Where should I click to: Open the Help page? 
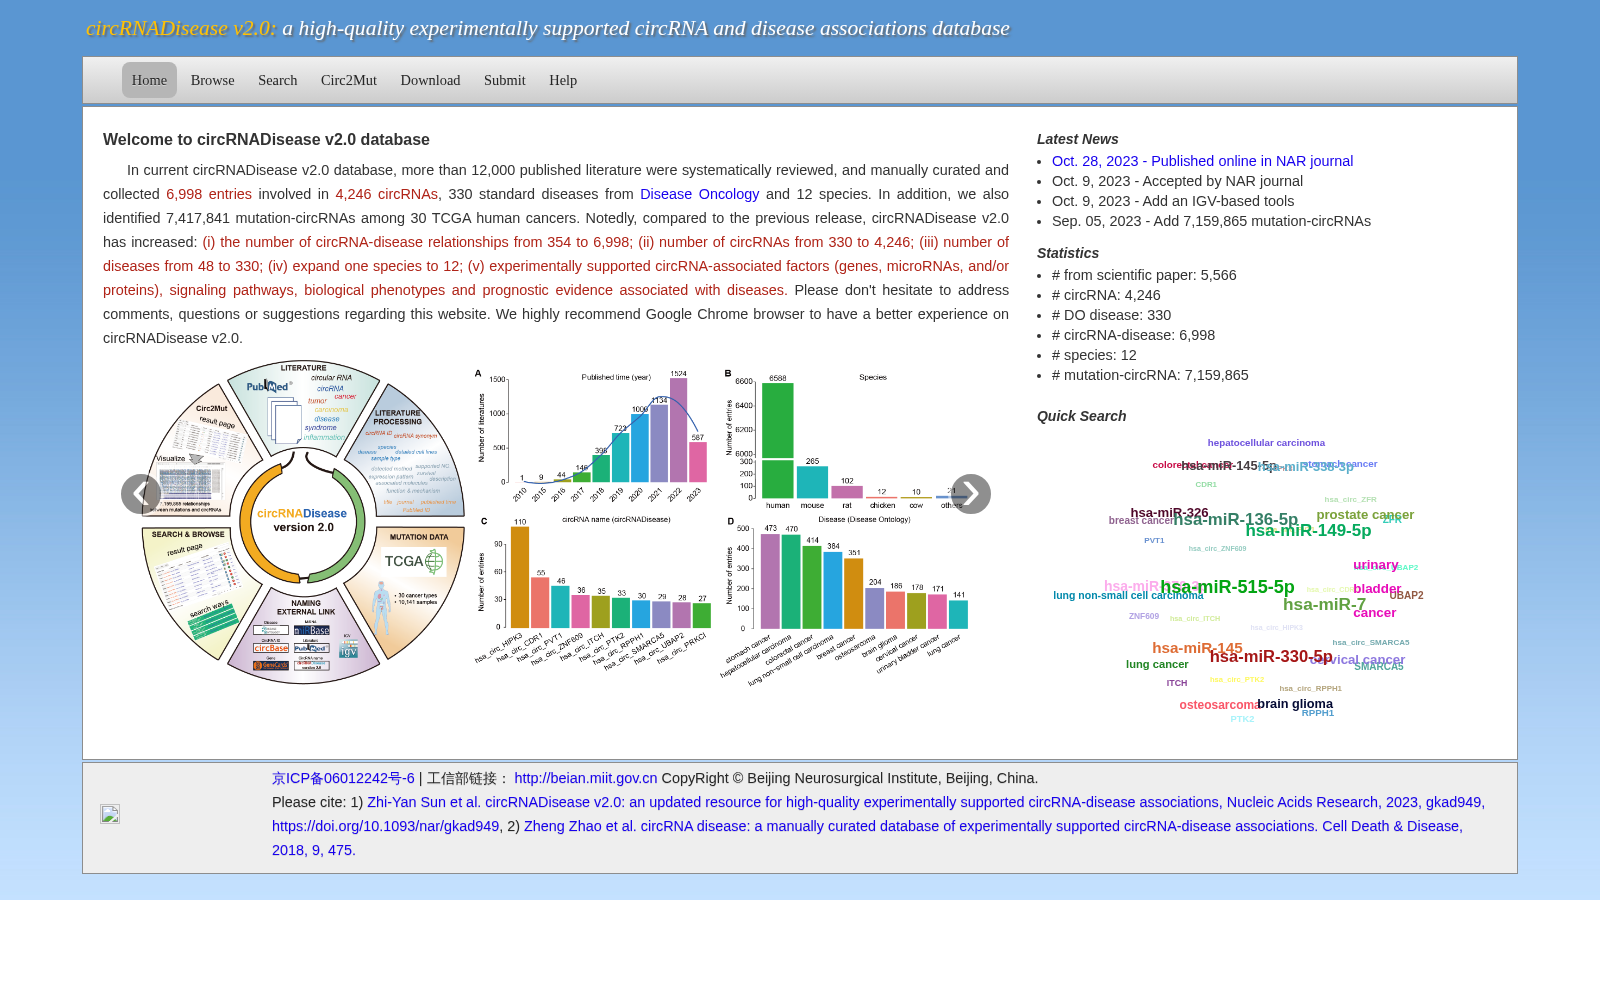tap(563, 80)
